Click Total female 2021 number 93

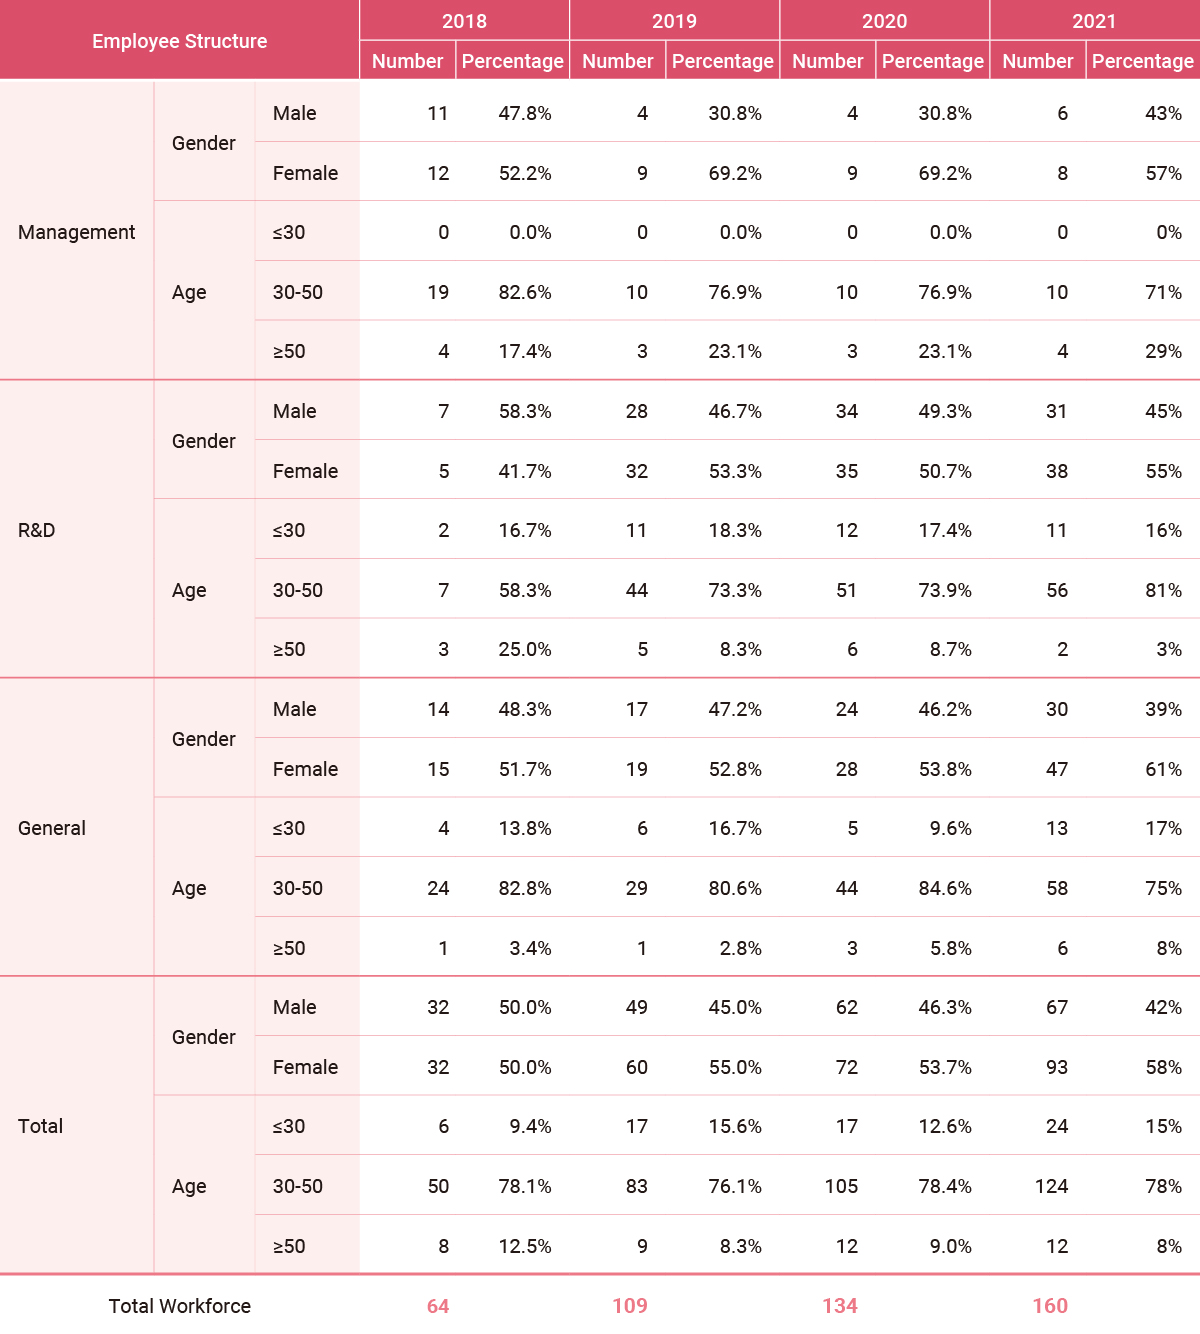pyautogui.click(x=1057, y=1067)
